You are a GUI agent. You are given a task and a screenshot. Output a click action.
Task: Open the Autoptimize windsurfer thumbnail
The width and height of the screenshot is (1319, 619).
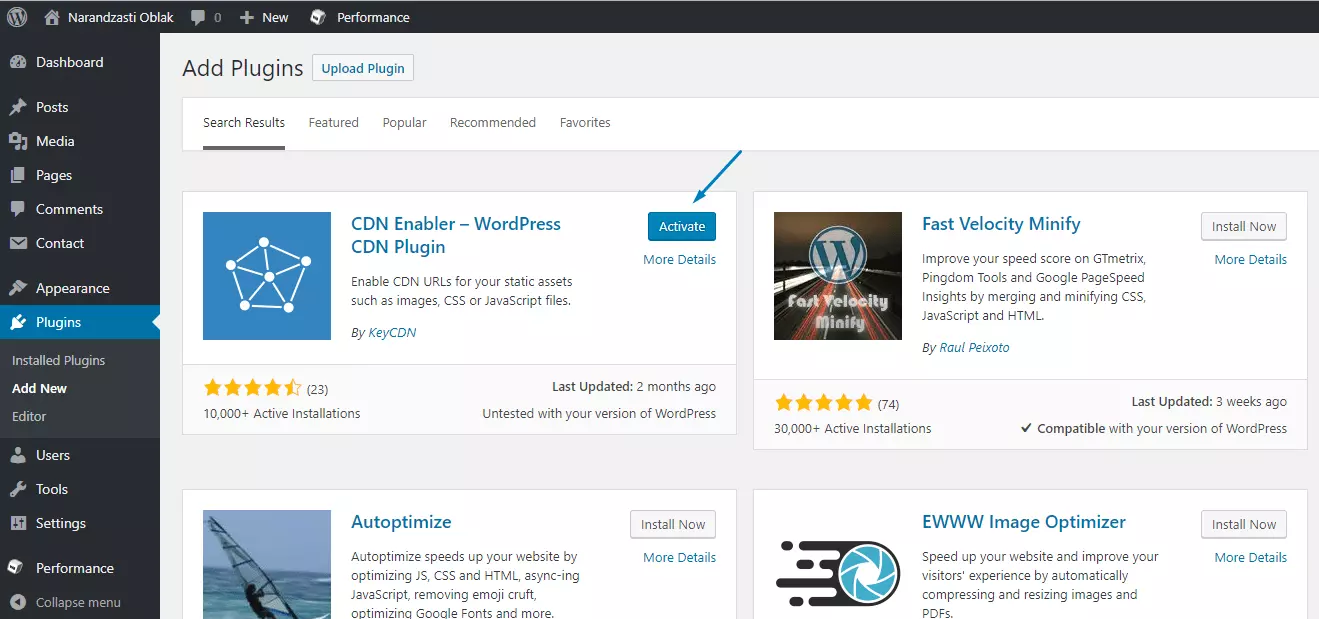coord(267,564)
